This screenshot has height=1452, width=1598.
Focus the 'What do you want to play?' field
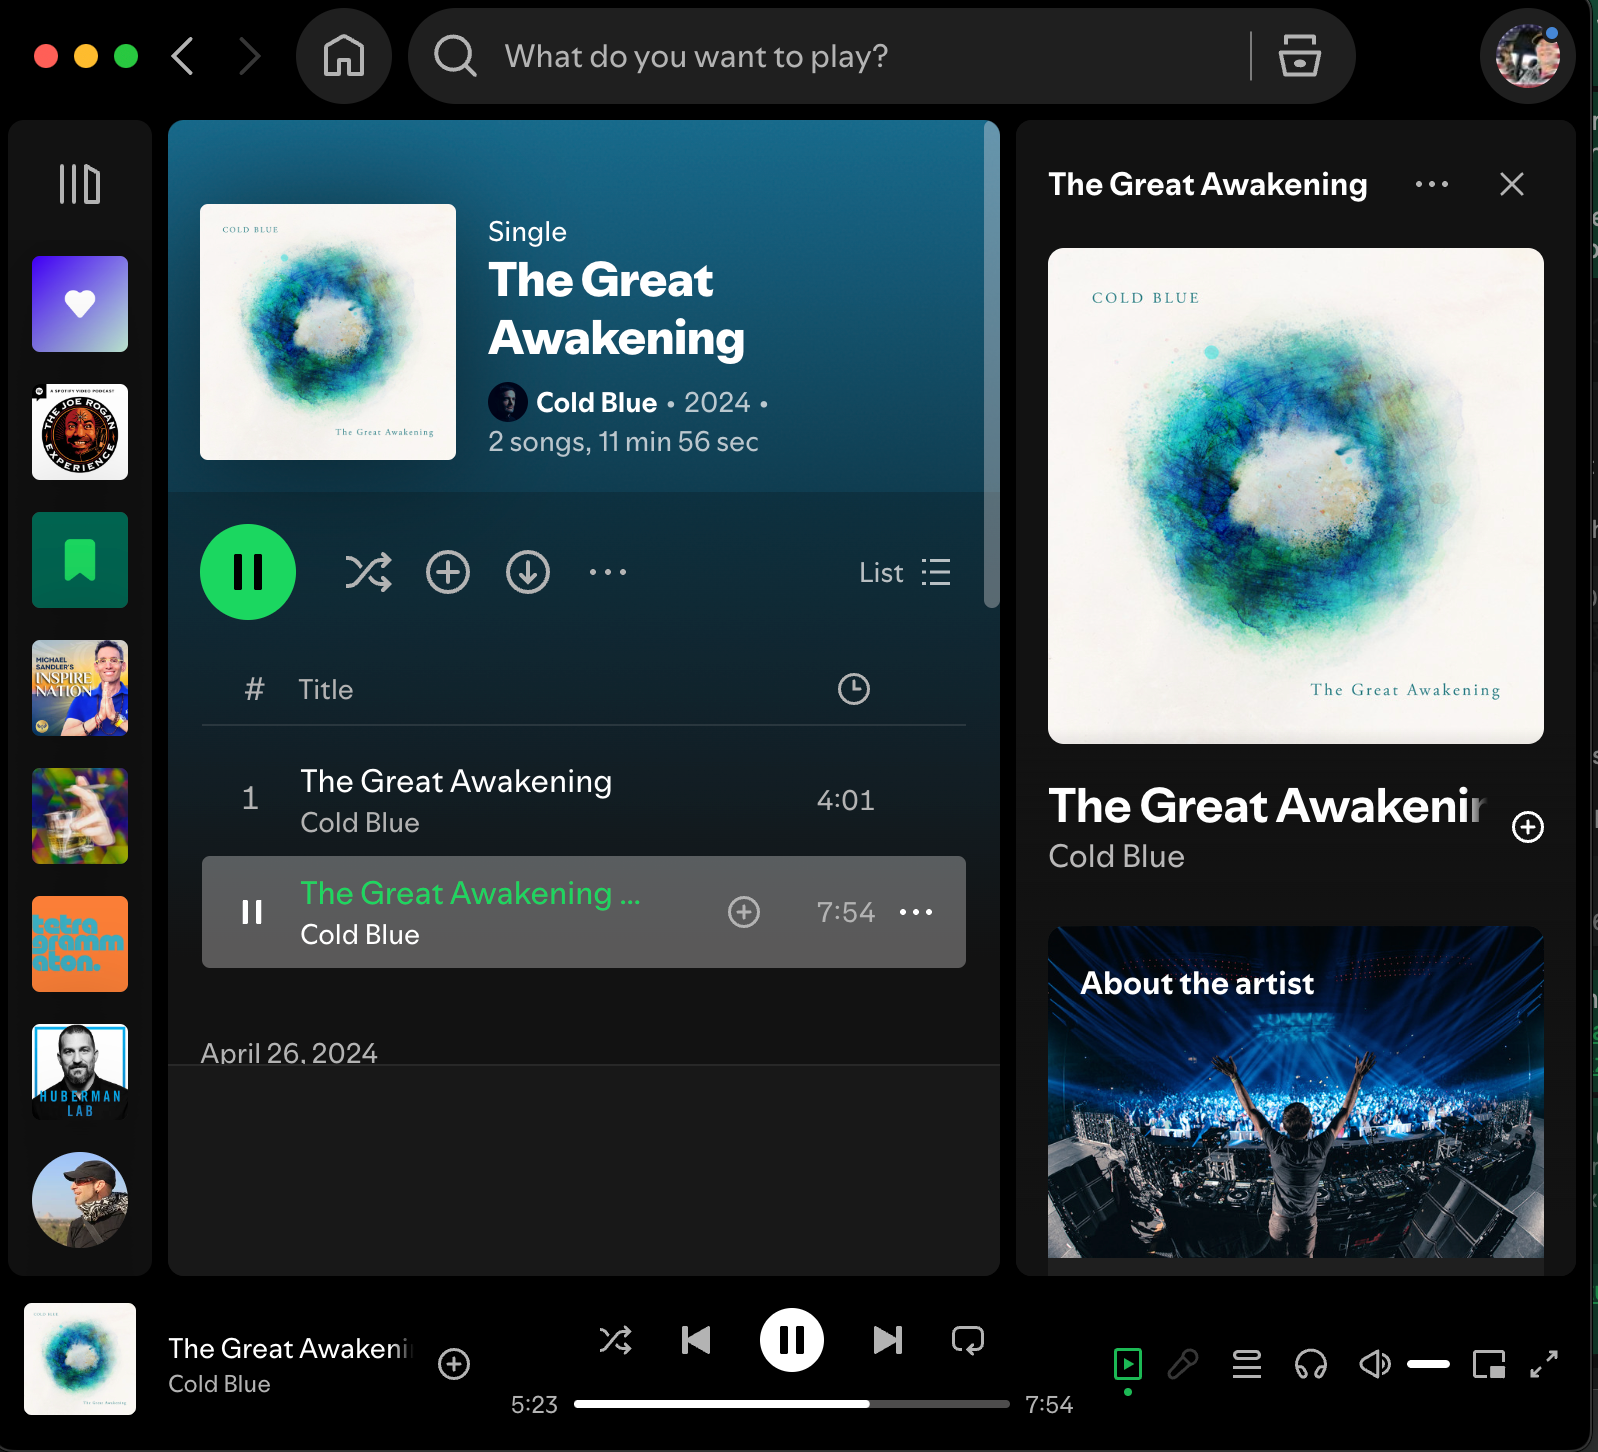(696, 56)
